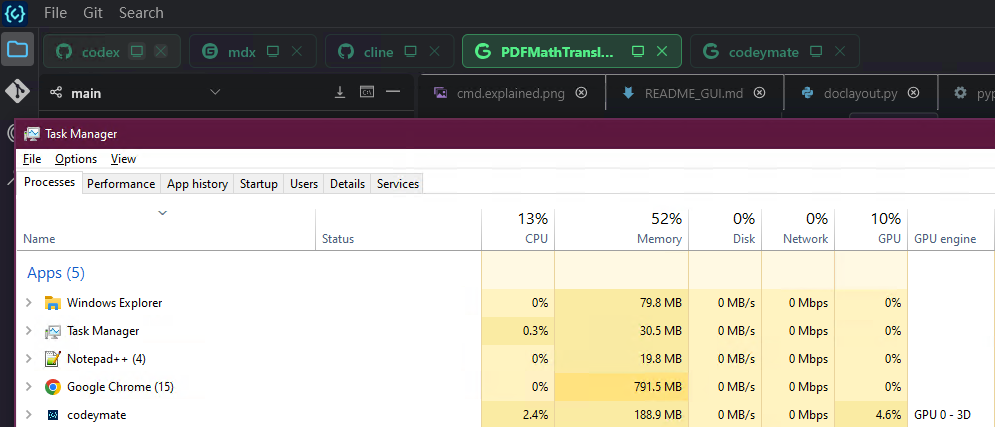Screen dimensions: 995x427
Task: Click the monitor icon on cline tab
Action: (411, 51)
